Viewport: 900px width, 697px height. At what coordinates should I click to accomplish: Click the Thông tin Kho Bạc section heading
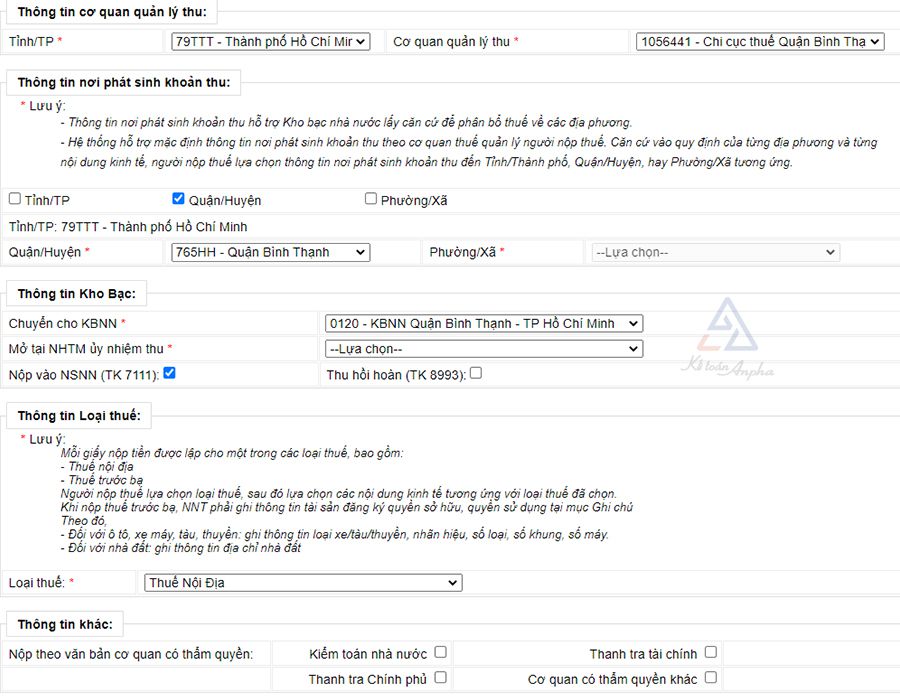coord(77,294)
